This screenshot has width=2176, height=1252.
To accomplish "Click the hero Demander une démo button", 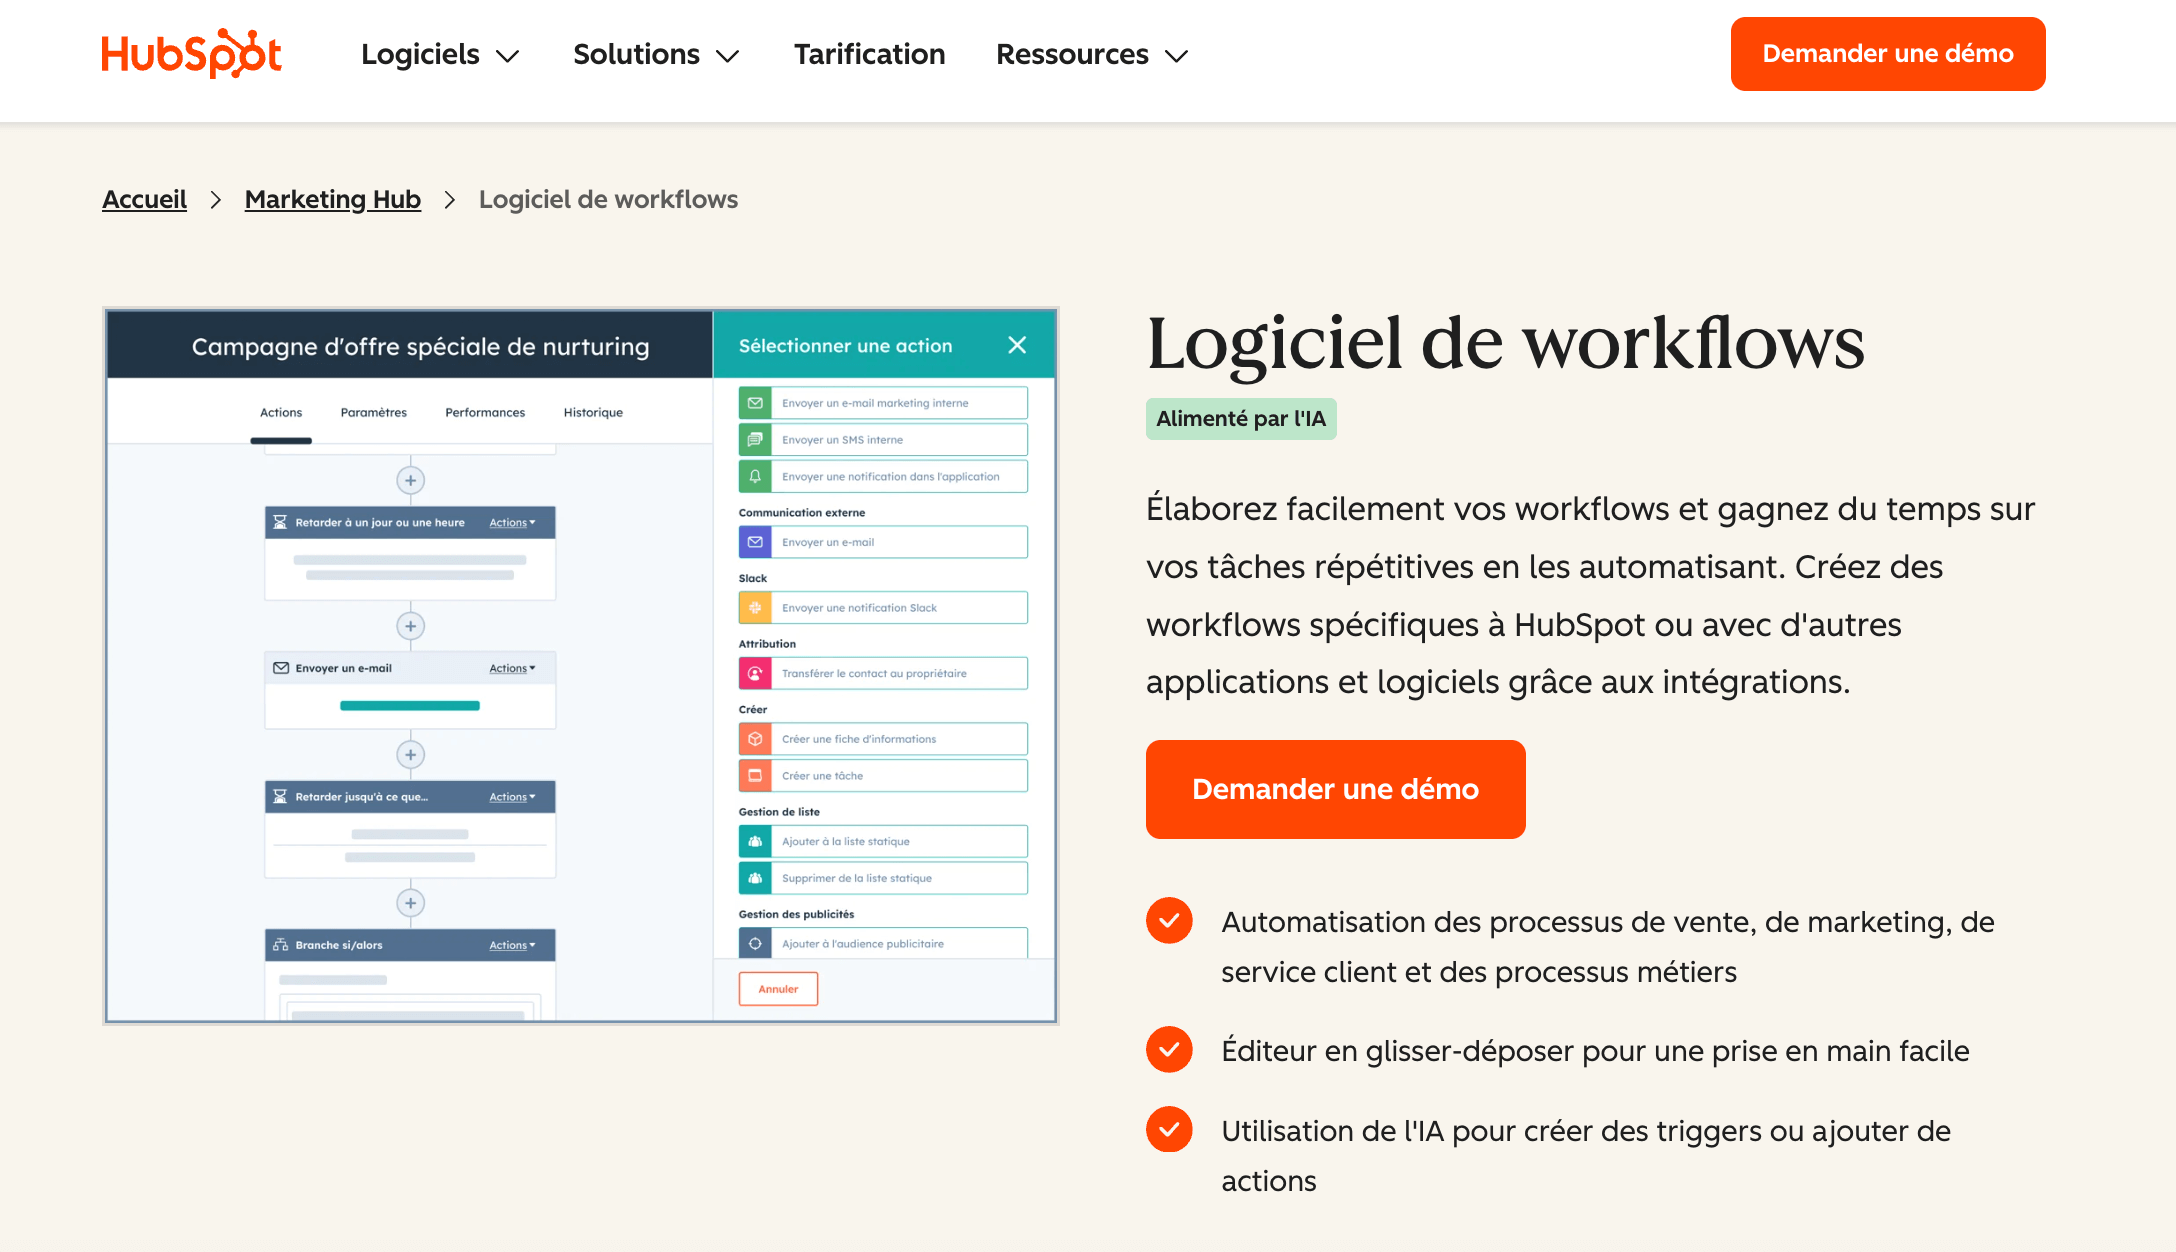I will coord(1335,789).
